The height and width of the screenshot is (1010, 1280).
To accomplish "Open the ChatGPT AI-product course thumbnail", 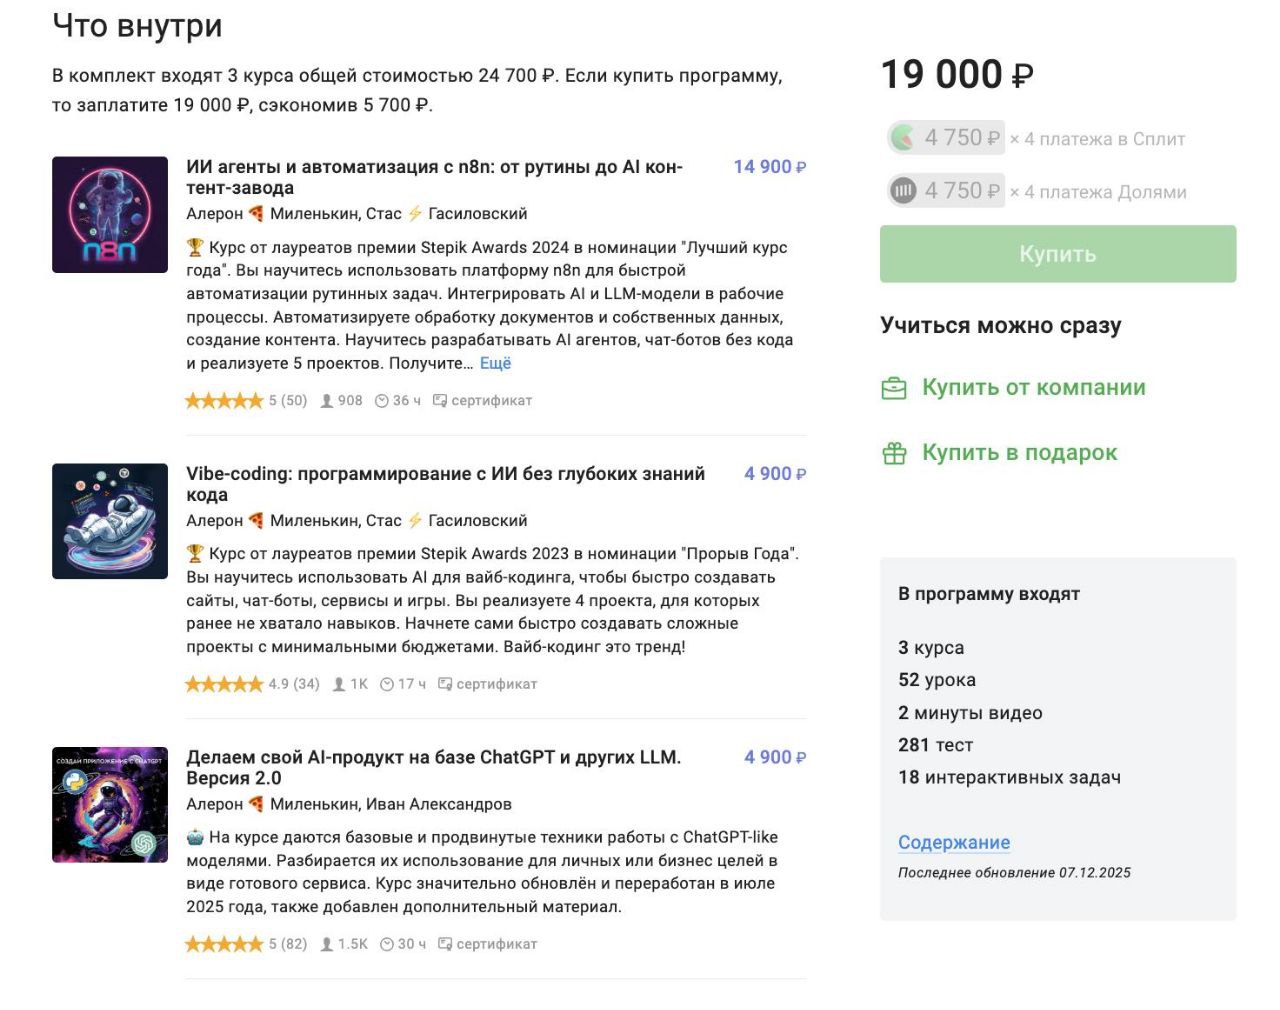I will 110,804.
